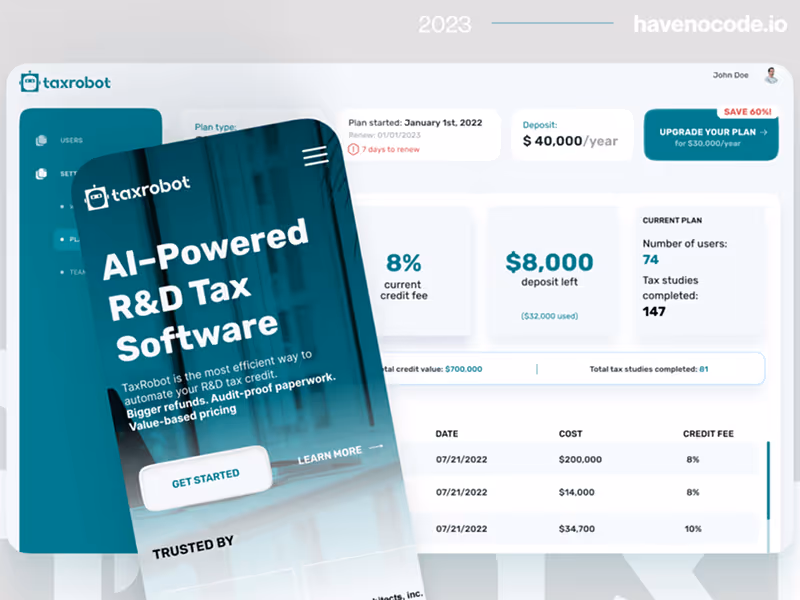Image resolution: width=800 pixels, height=600 pixels.
Task: Click tax studies completed value 147
Action: [x=654, y=311]
